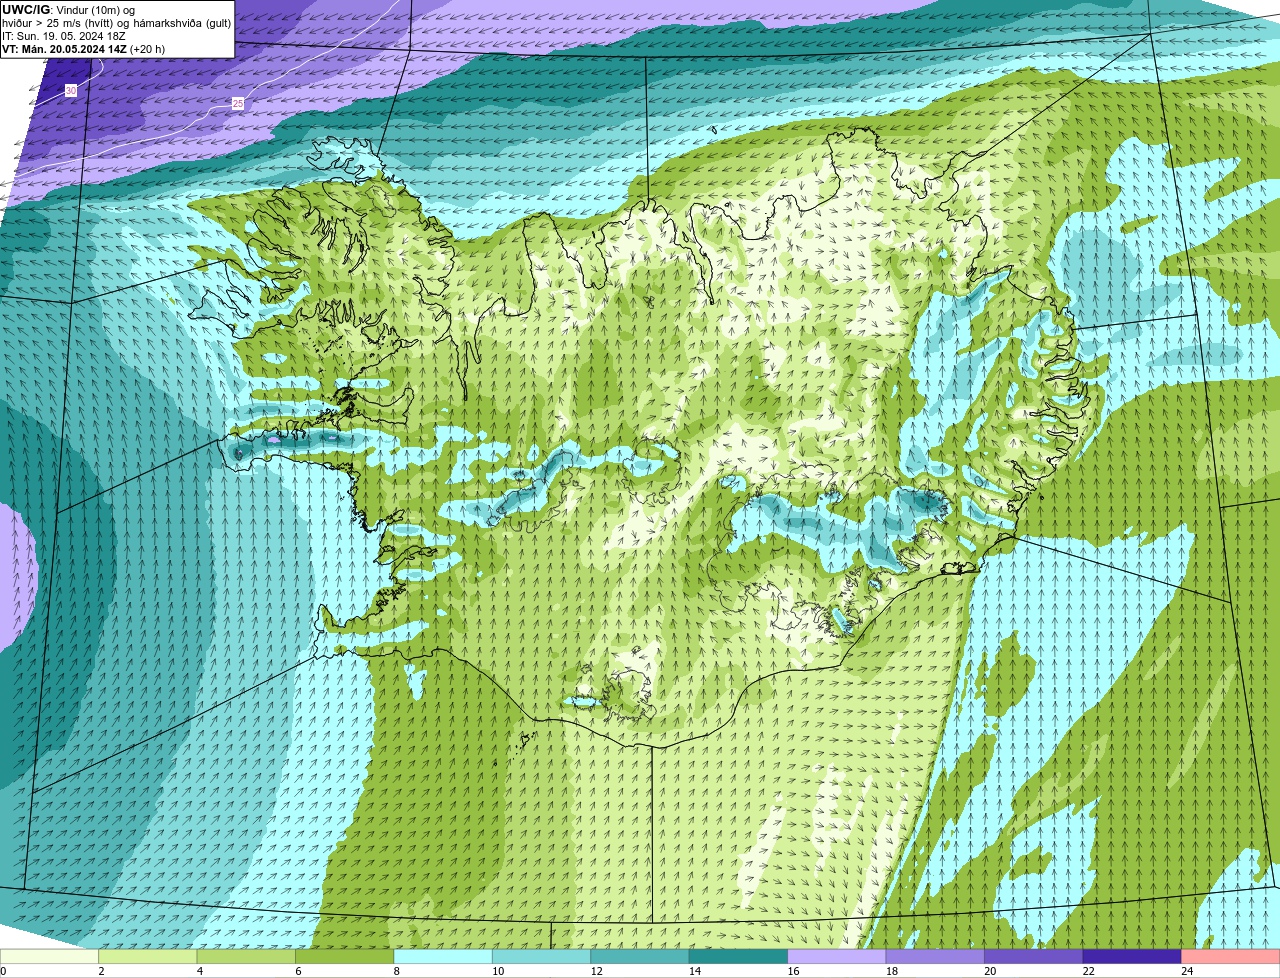The image size is (1280, 978).
Task: Select the dark green 6–8 legend swatch
Action: click(x=345, y=957)
